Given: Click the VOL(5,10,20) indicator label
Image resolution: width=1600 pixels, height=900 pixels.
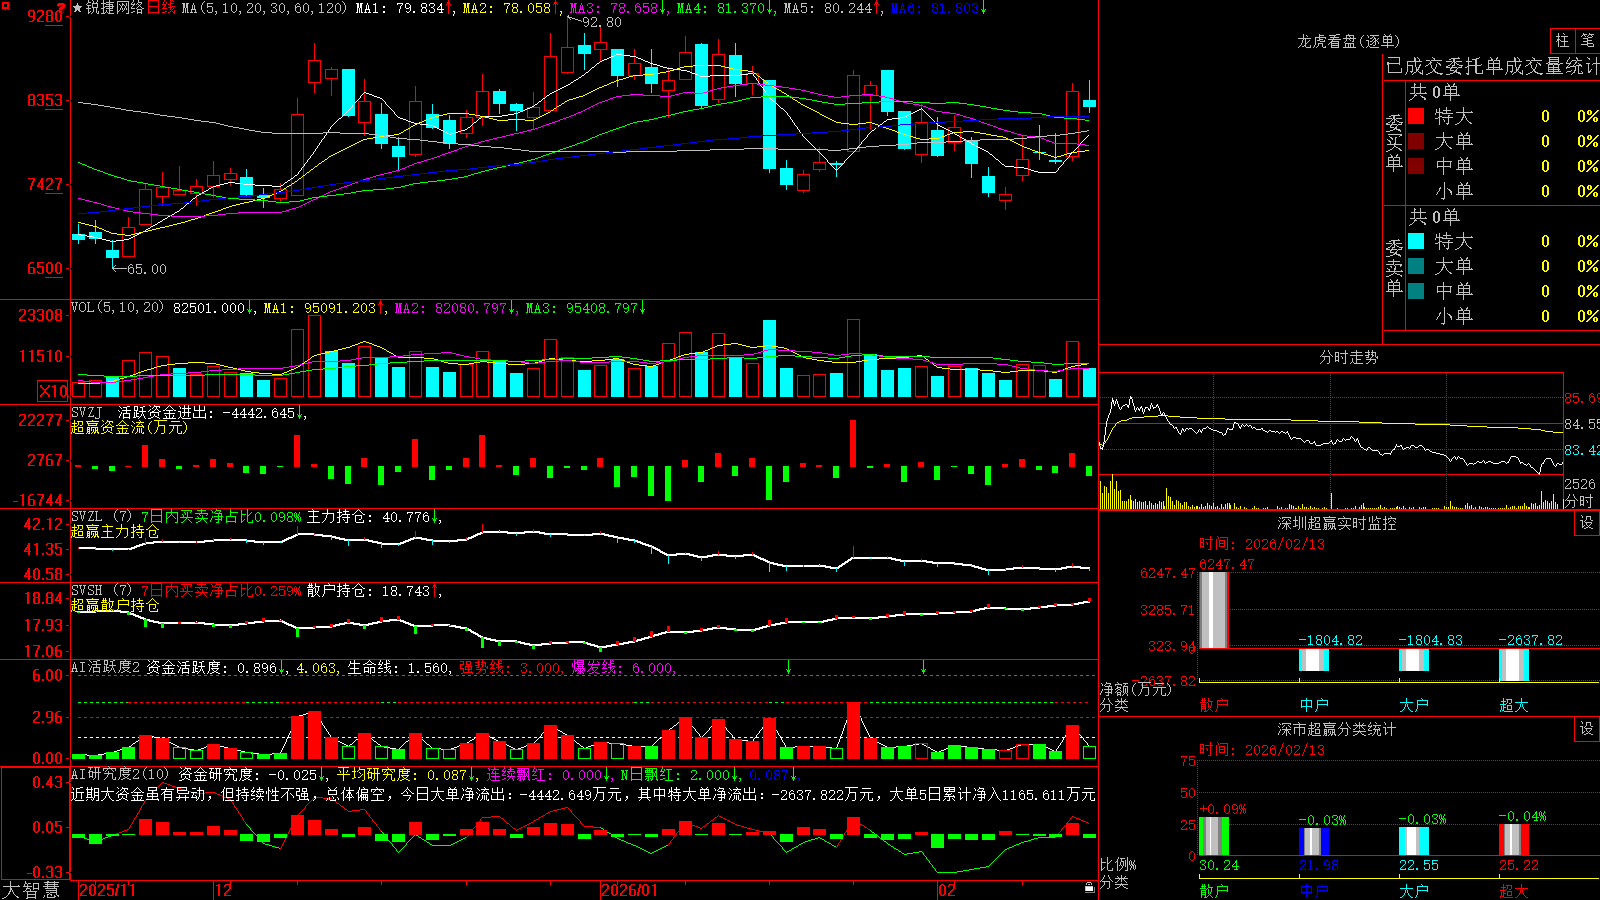Looking at the screenshot, I should click(x=117, y=308).
